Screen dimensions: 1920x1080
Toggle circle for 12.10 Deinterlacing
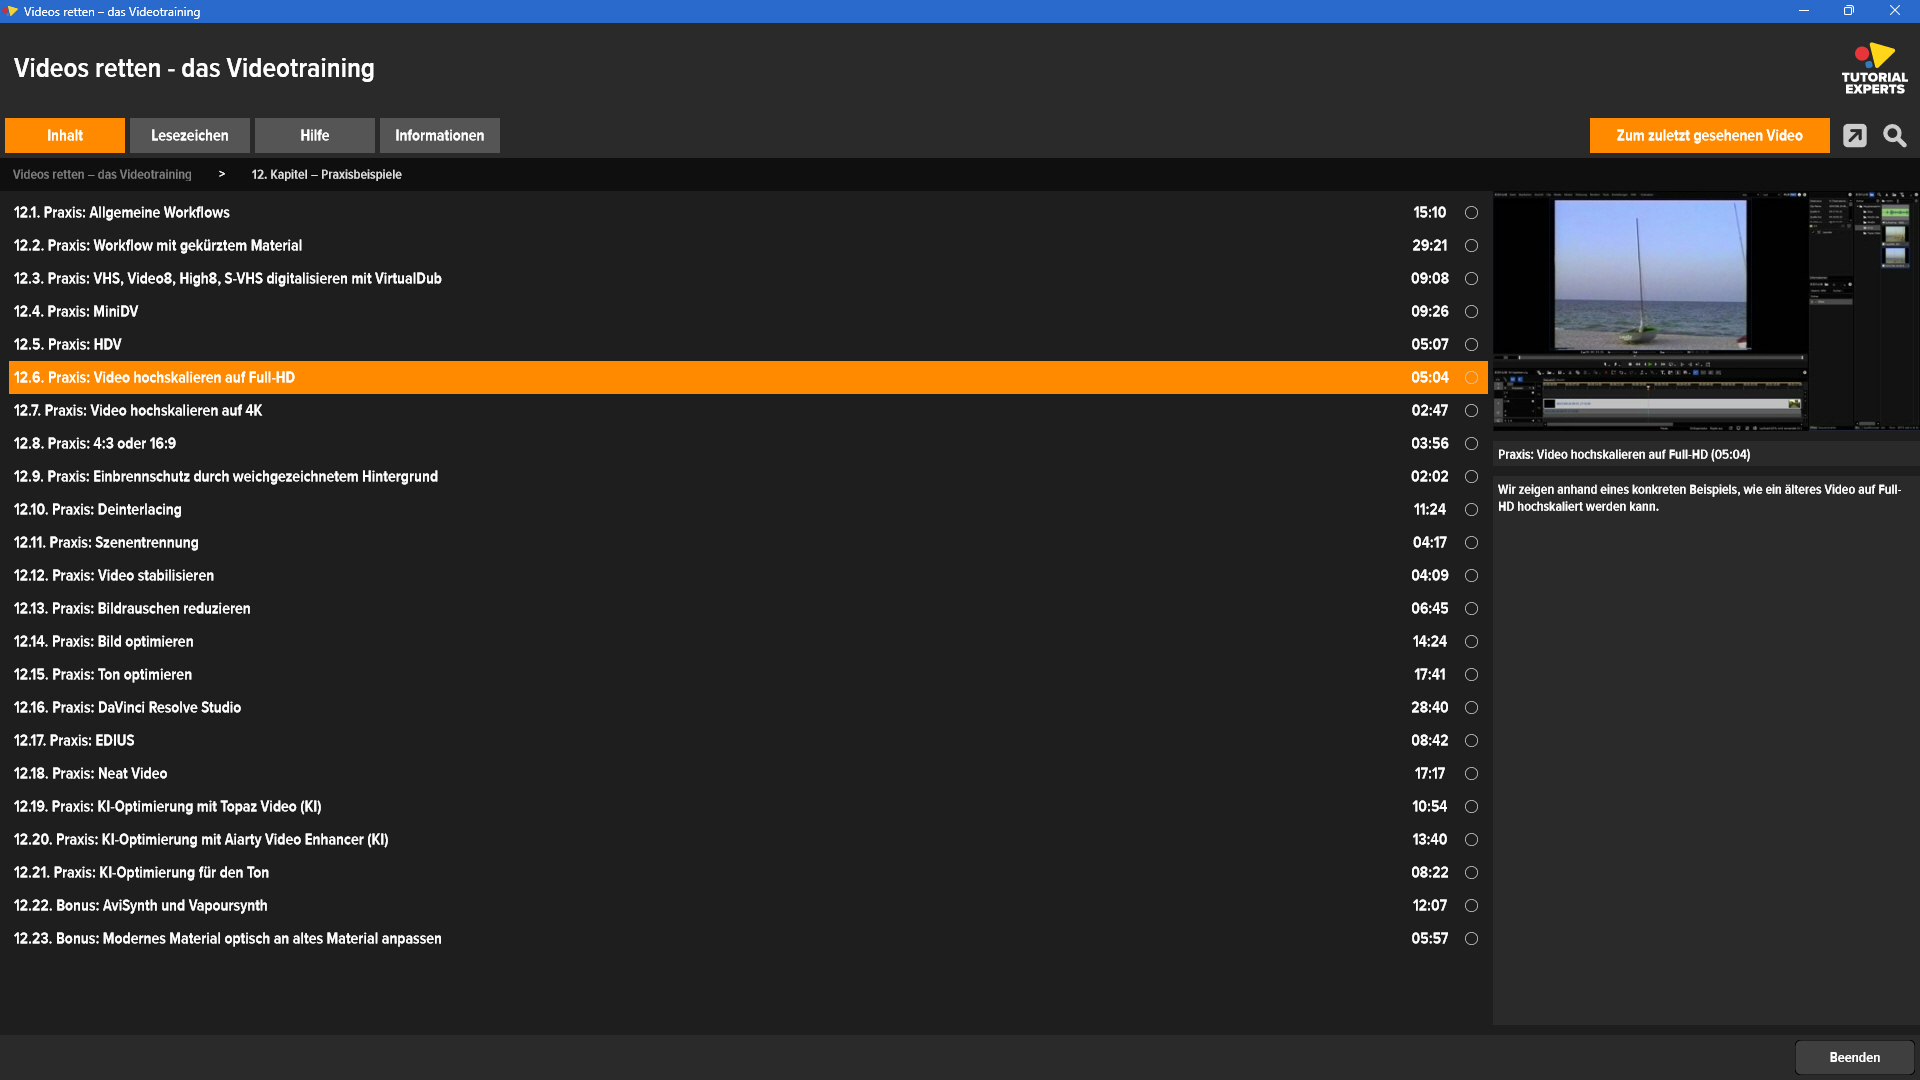1471,509
